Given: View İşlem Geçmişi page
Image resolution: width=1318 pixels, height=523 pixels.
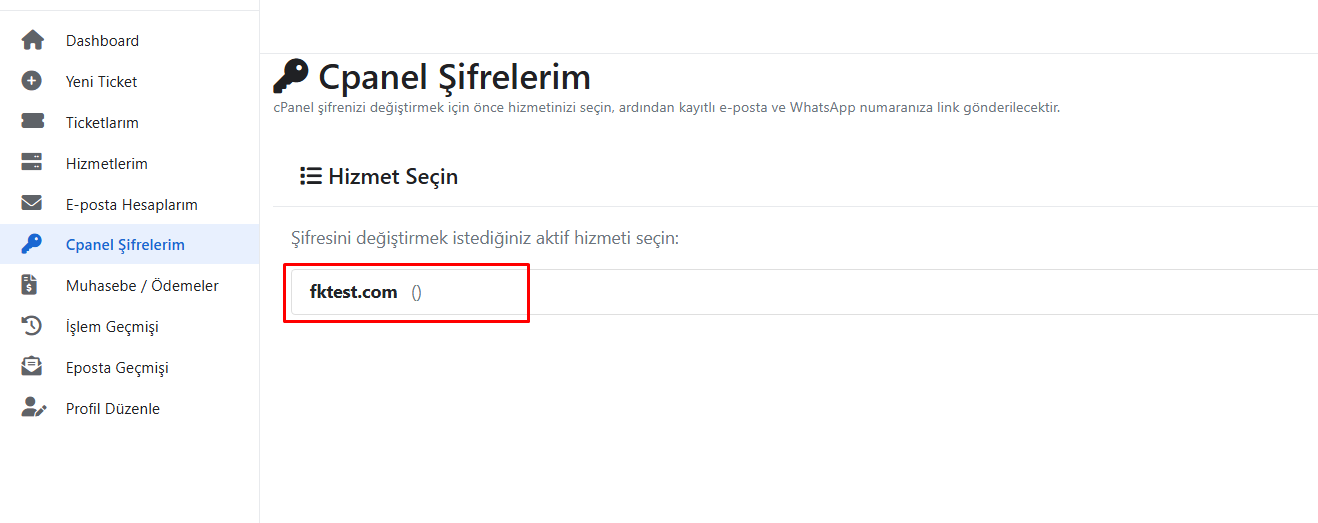Looking at the screenshot, I should pos(112,327).
